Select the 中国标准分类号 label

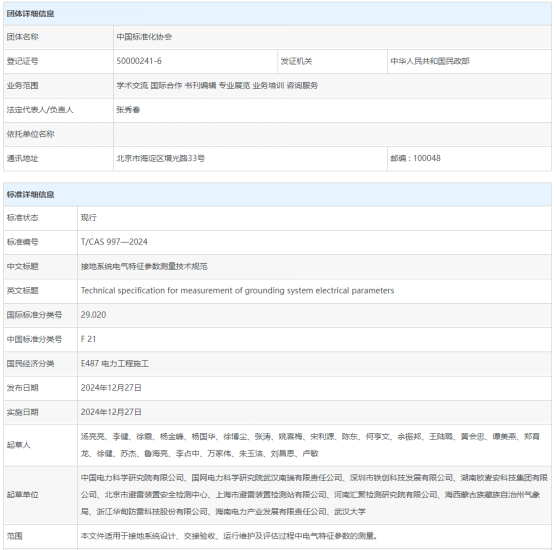[x=34, y=339]
